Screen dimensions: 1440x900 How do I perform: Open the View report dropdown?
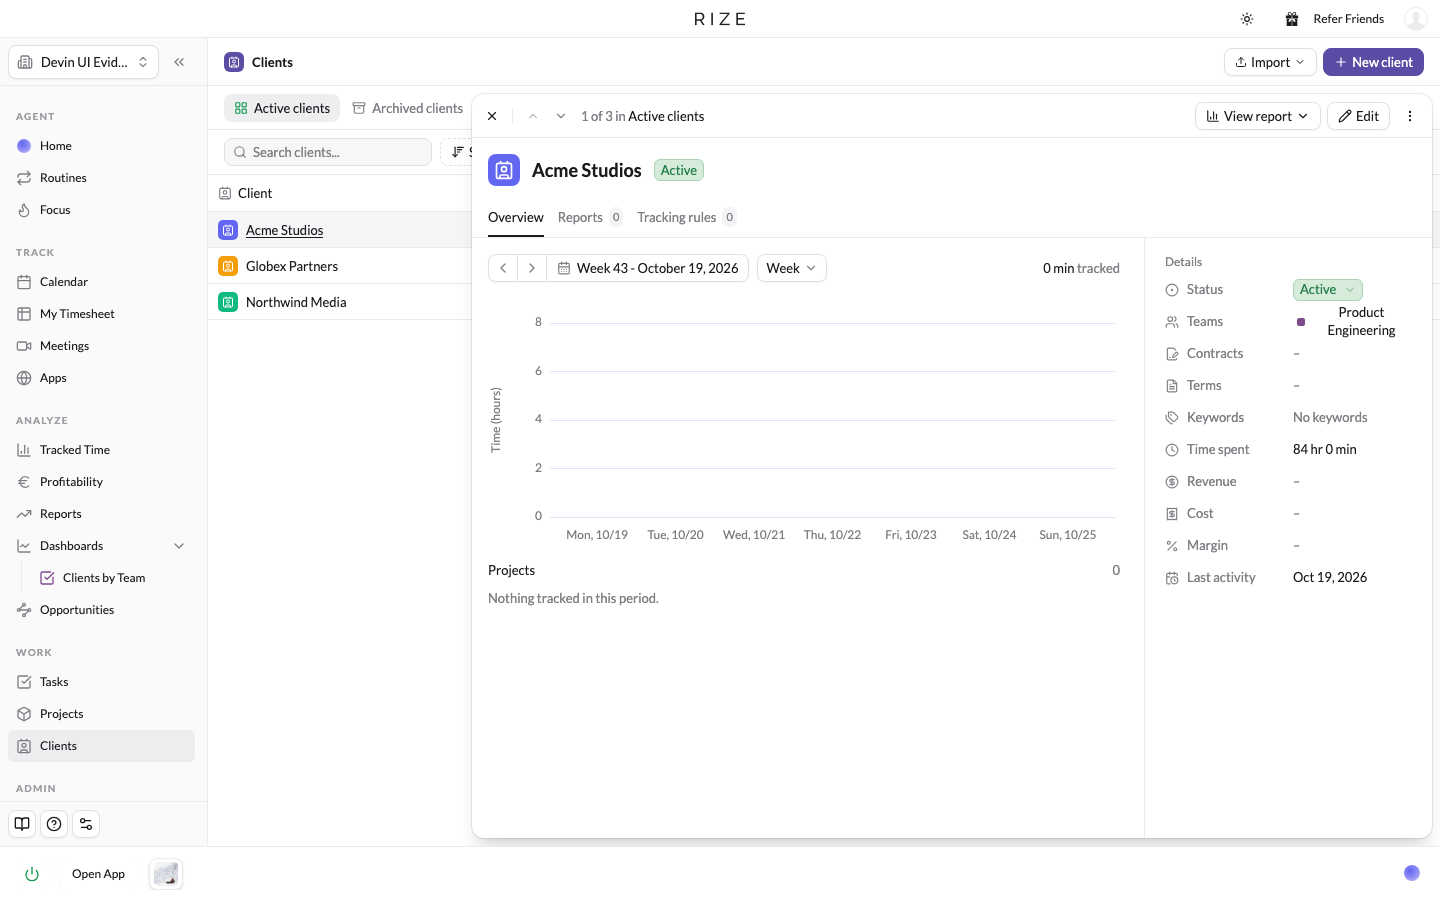point(1258,116)
